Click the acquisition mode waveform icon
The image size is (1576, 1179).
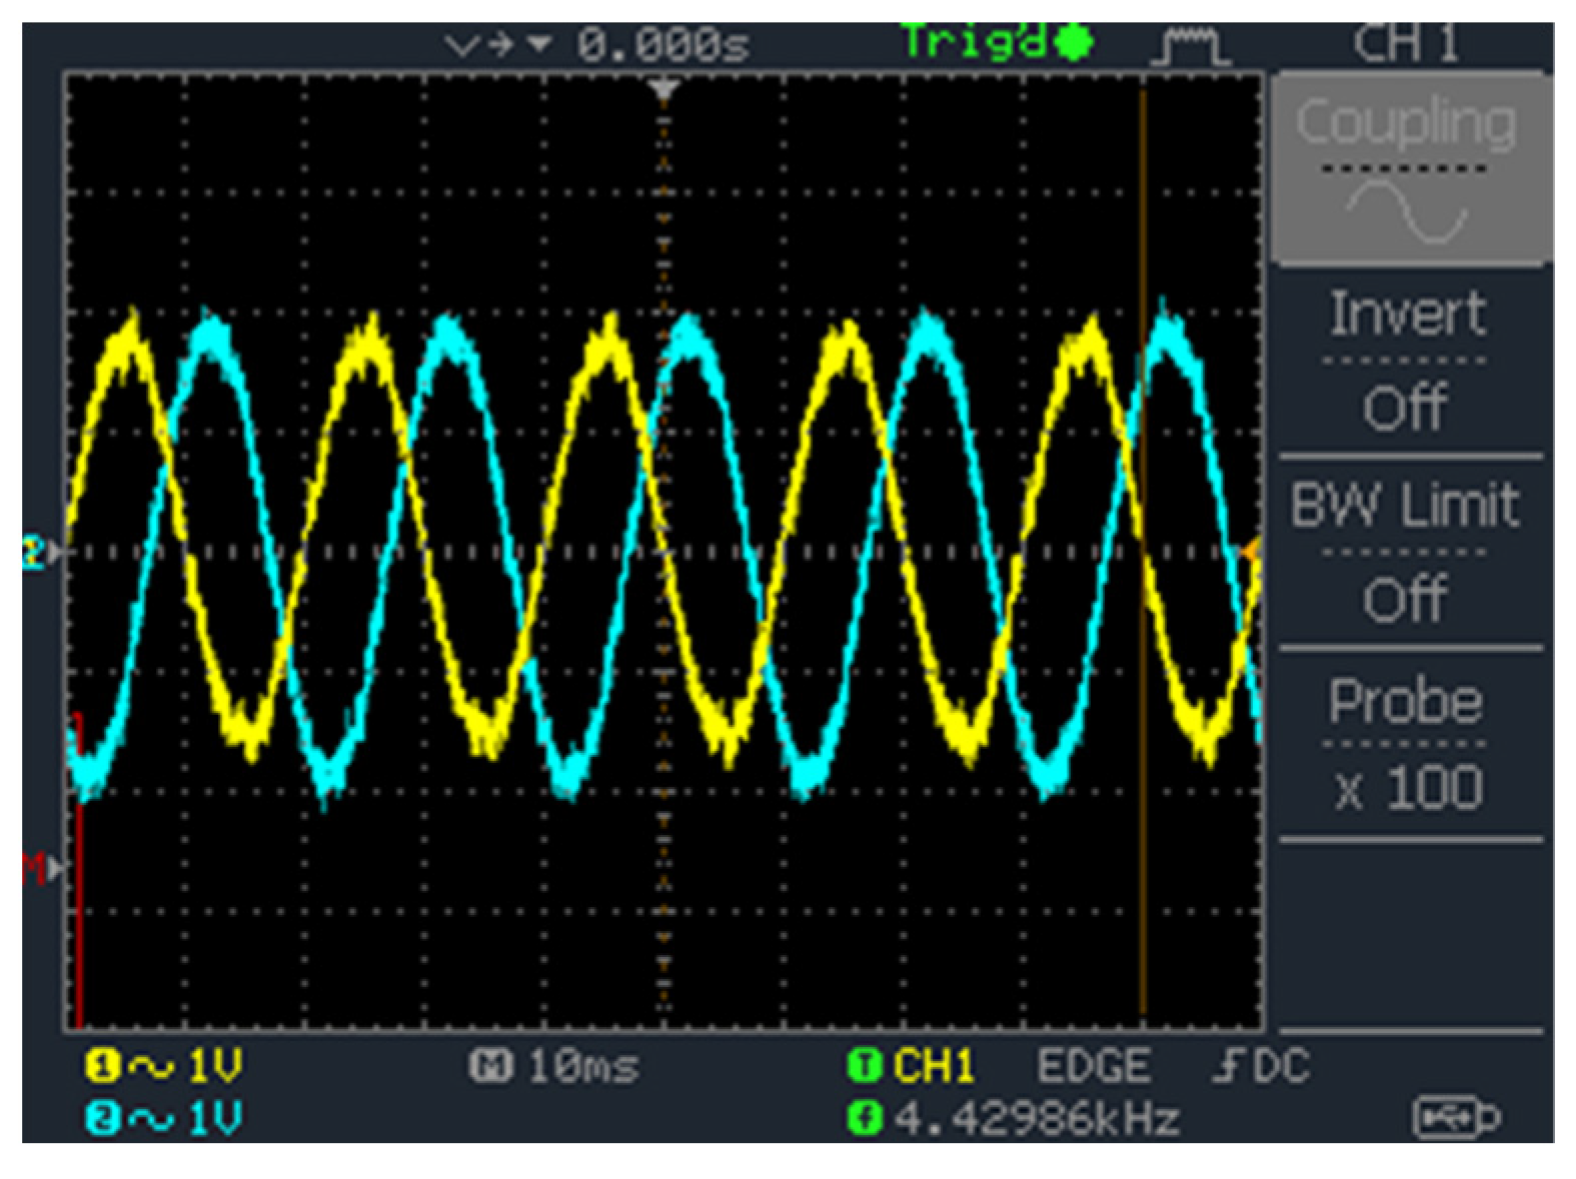1190,45
